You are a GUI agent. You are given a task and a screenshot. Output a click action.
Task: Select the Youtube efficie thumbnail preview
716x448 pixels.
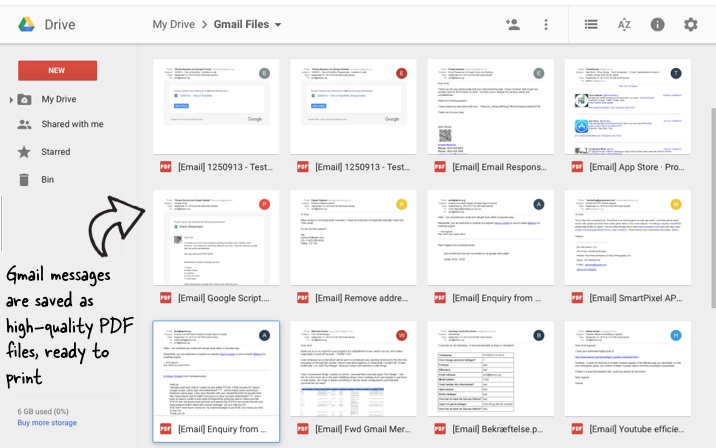627,369
